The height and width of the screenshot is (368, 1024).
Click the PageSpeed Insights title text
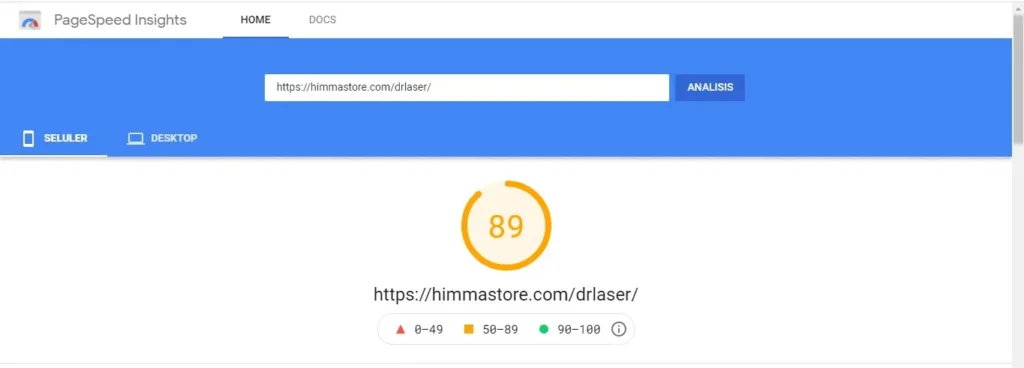120,20
